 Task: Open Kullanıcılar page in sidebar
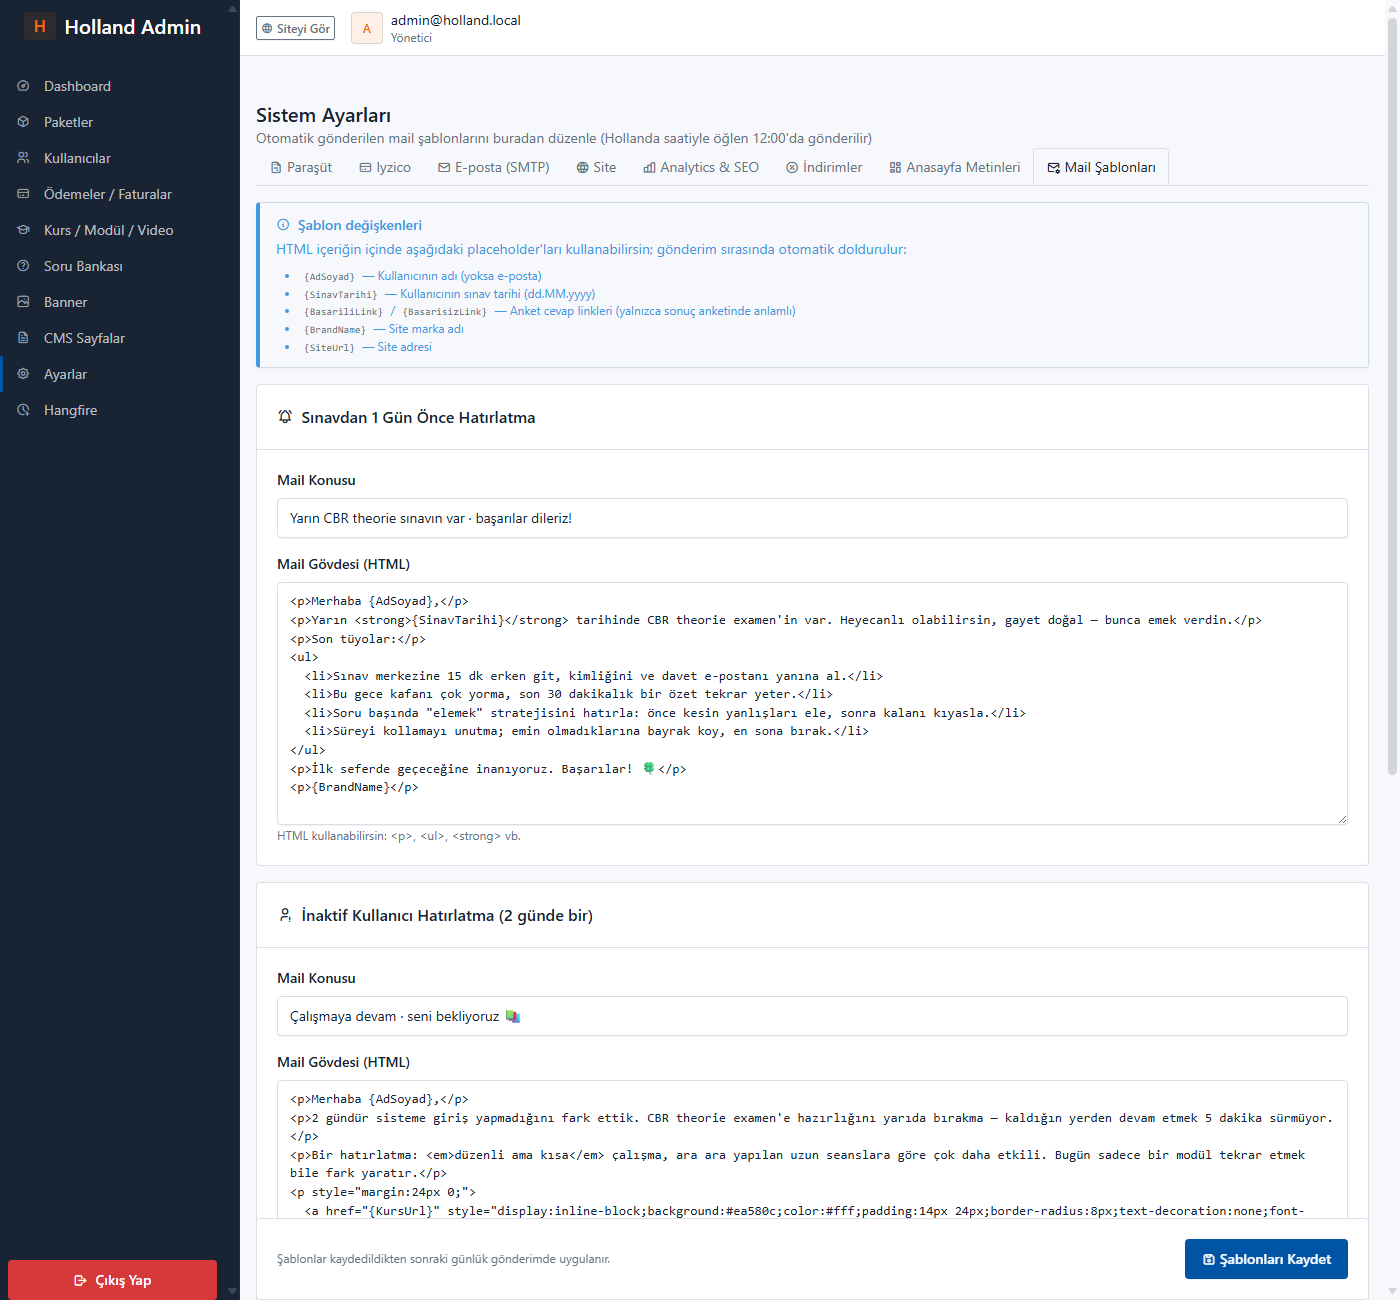[120, 158]
